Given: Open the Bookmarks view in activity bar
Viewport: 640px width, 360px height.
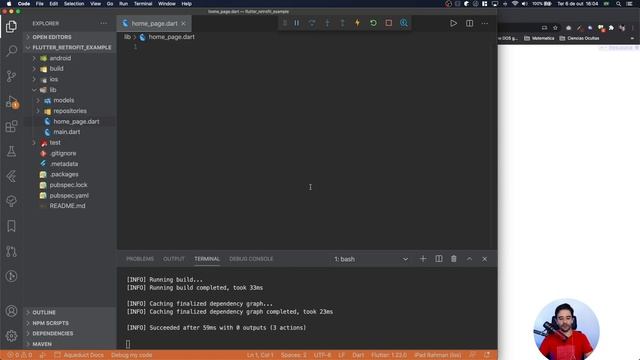Looking at the screenshot, I should [11, 226].
